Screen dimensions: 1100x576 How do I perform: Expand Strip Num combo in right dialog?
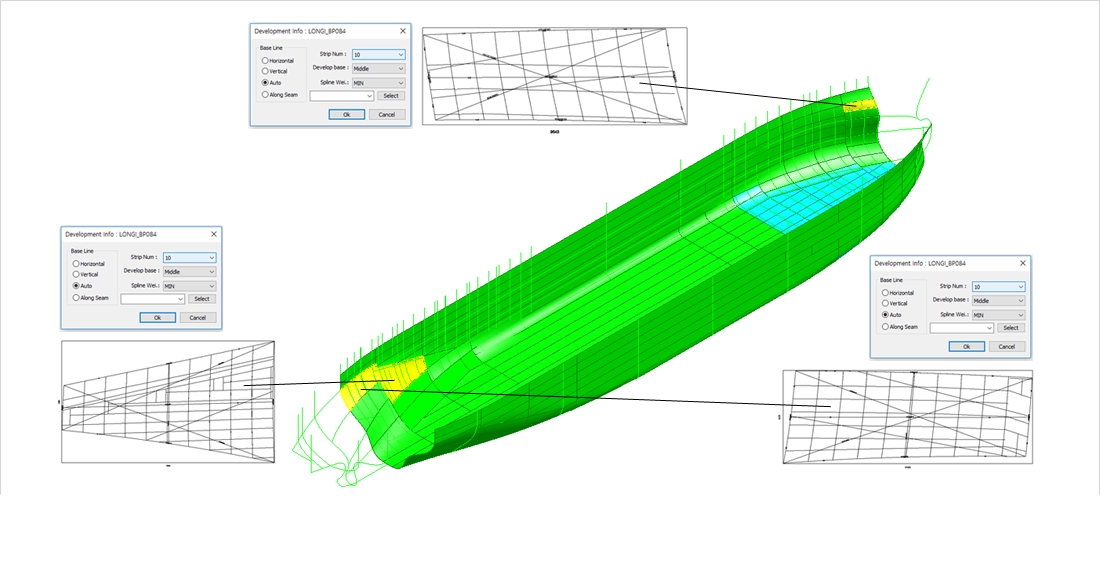click(x=998, y=287)
